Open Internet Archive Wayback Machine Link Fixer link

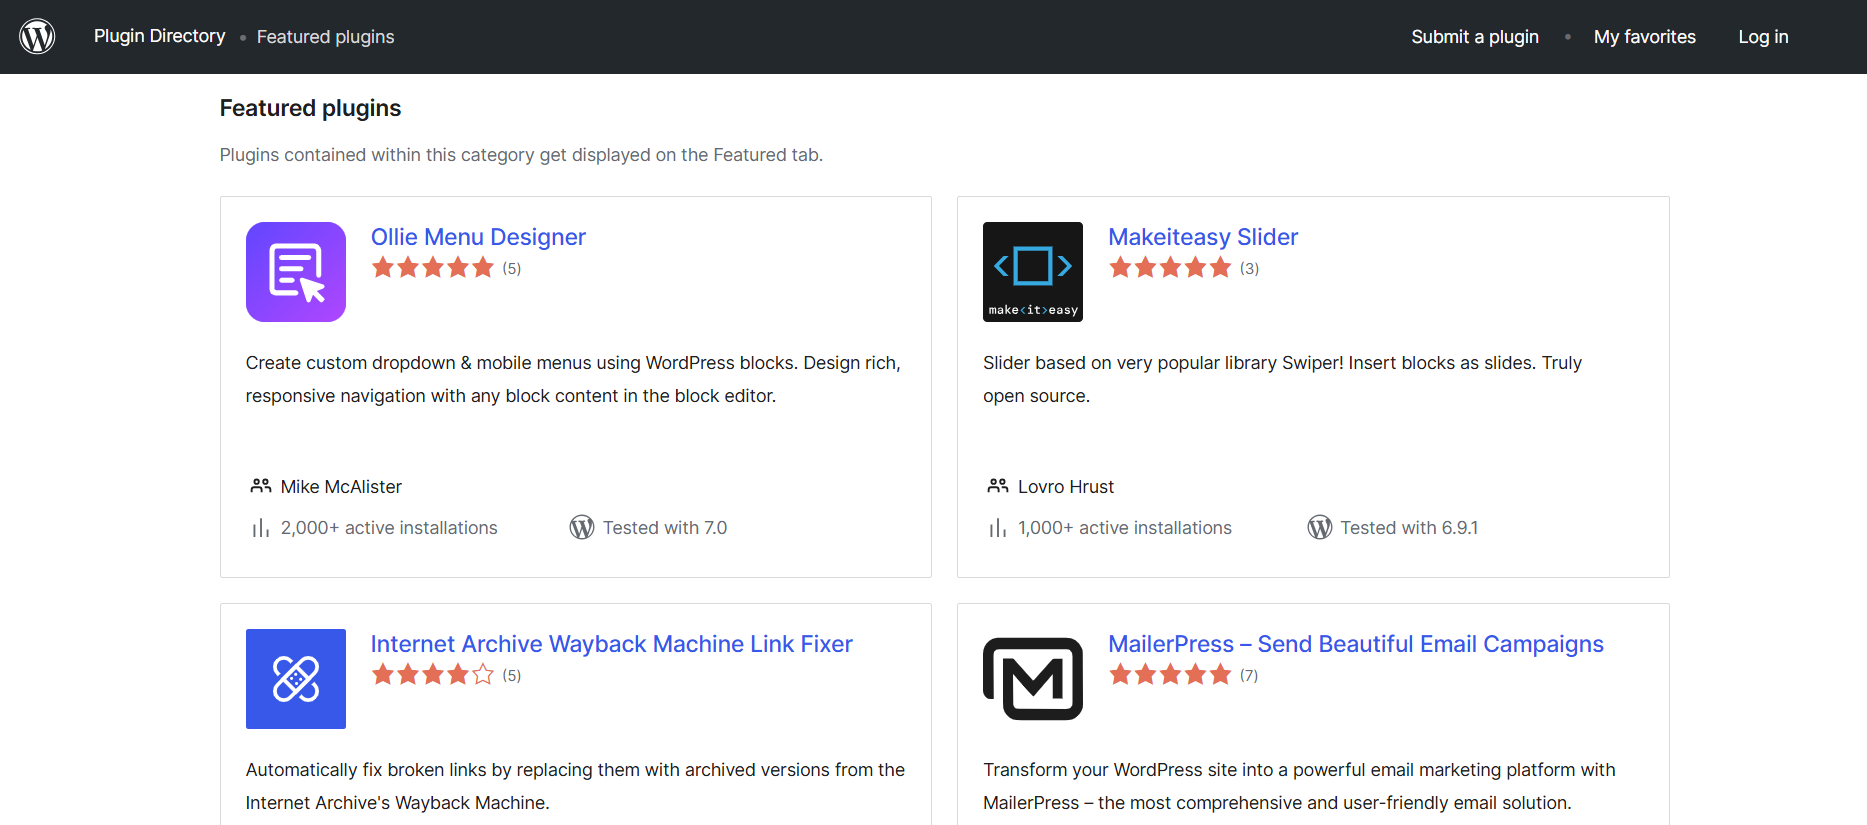click(x=612, y=644)
